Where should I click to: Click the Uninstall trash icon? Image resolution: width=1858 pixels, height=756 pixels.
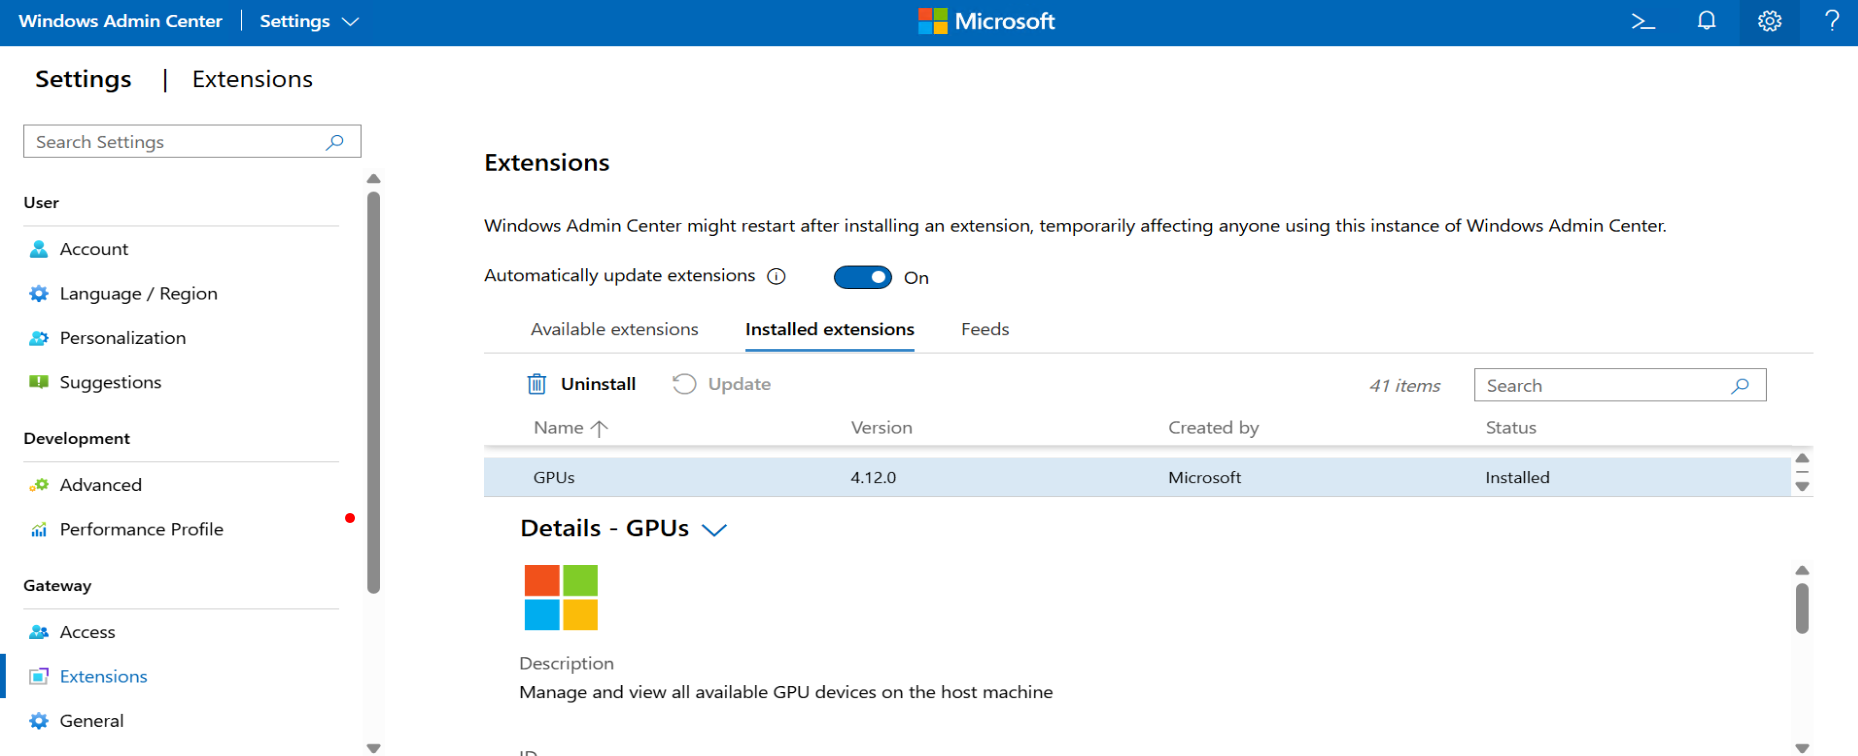537,384
